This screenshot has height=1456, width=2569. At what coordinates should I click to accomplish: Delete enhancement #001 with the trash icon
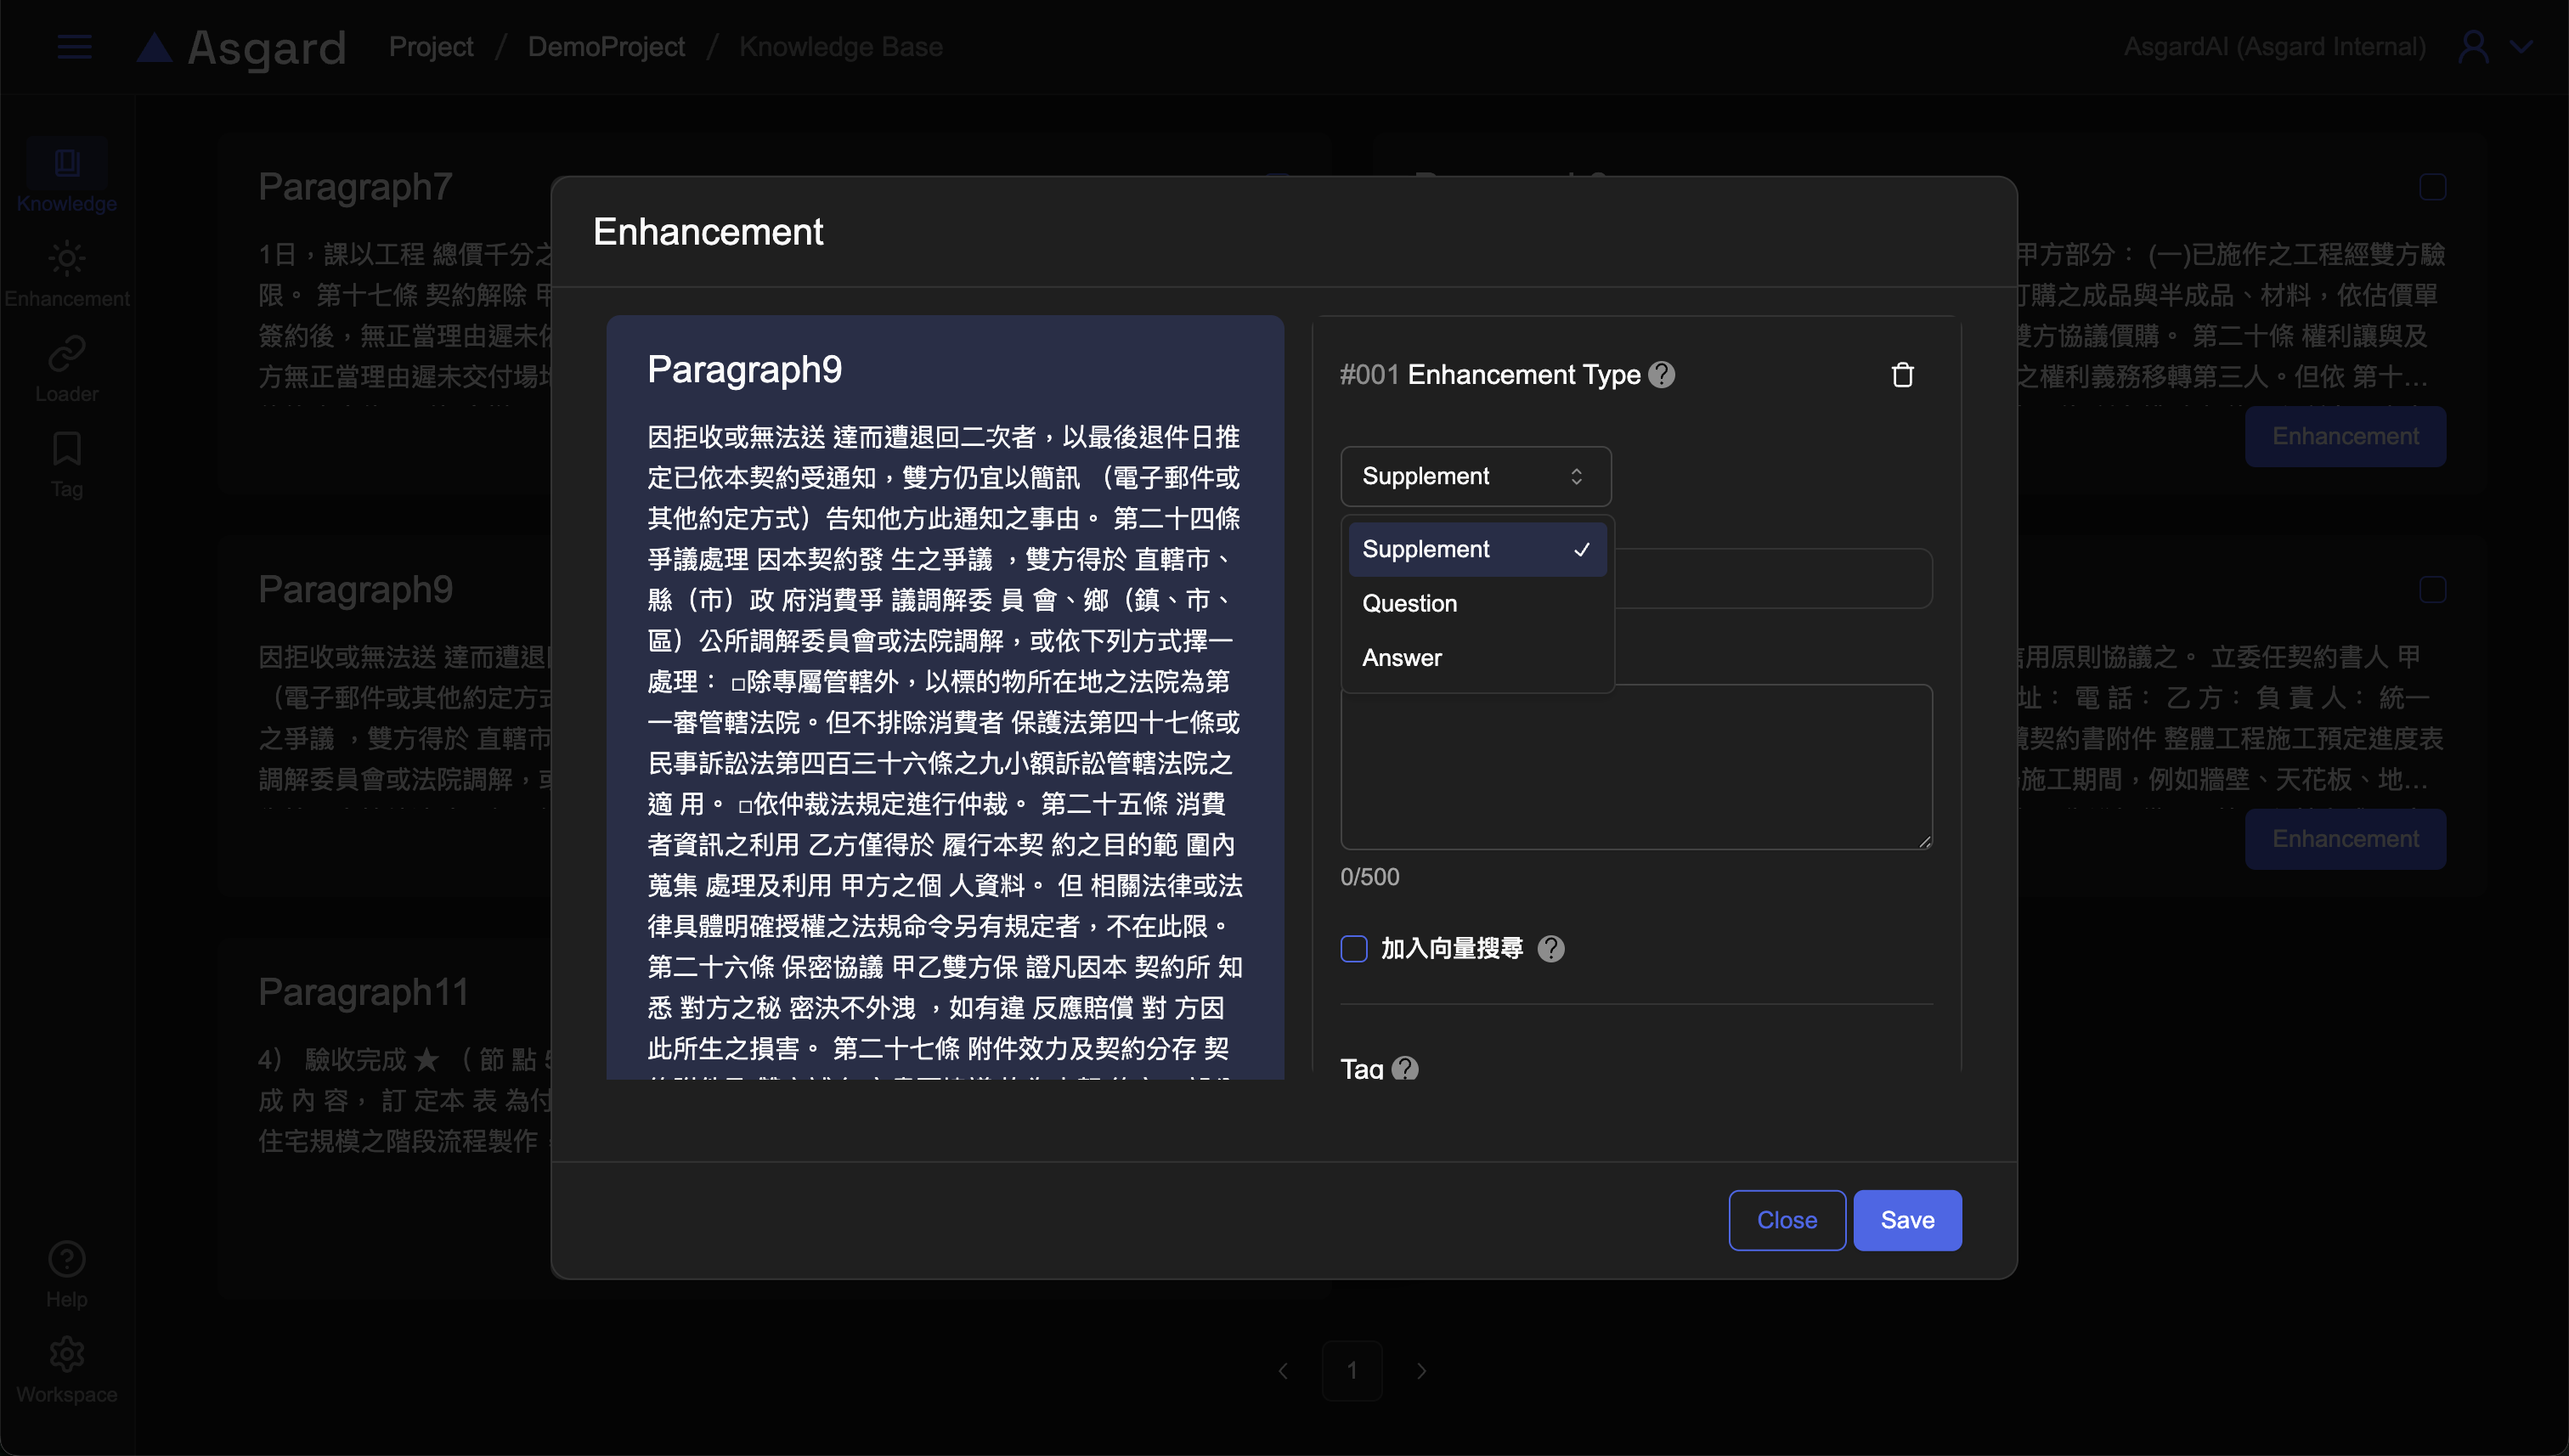pyautogui.click(x=1902, y=375)
